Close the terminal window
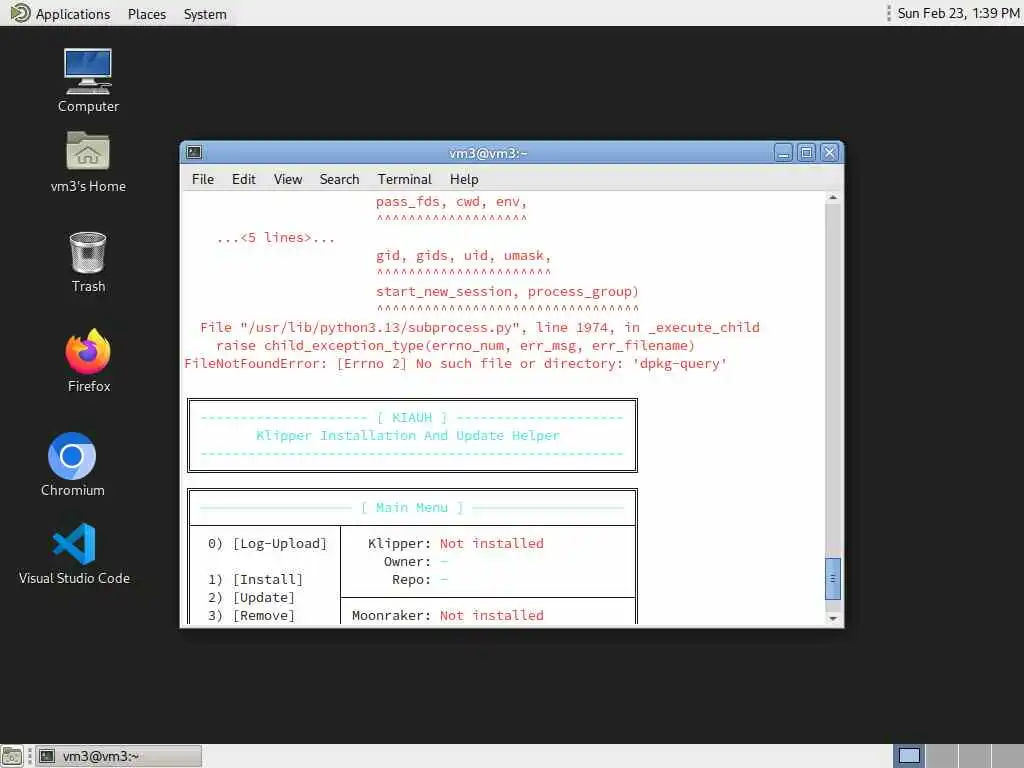Screen dimensions: 1024x768 point(829,153)
